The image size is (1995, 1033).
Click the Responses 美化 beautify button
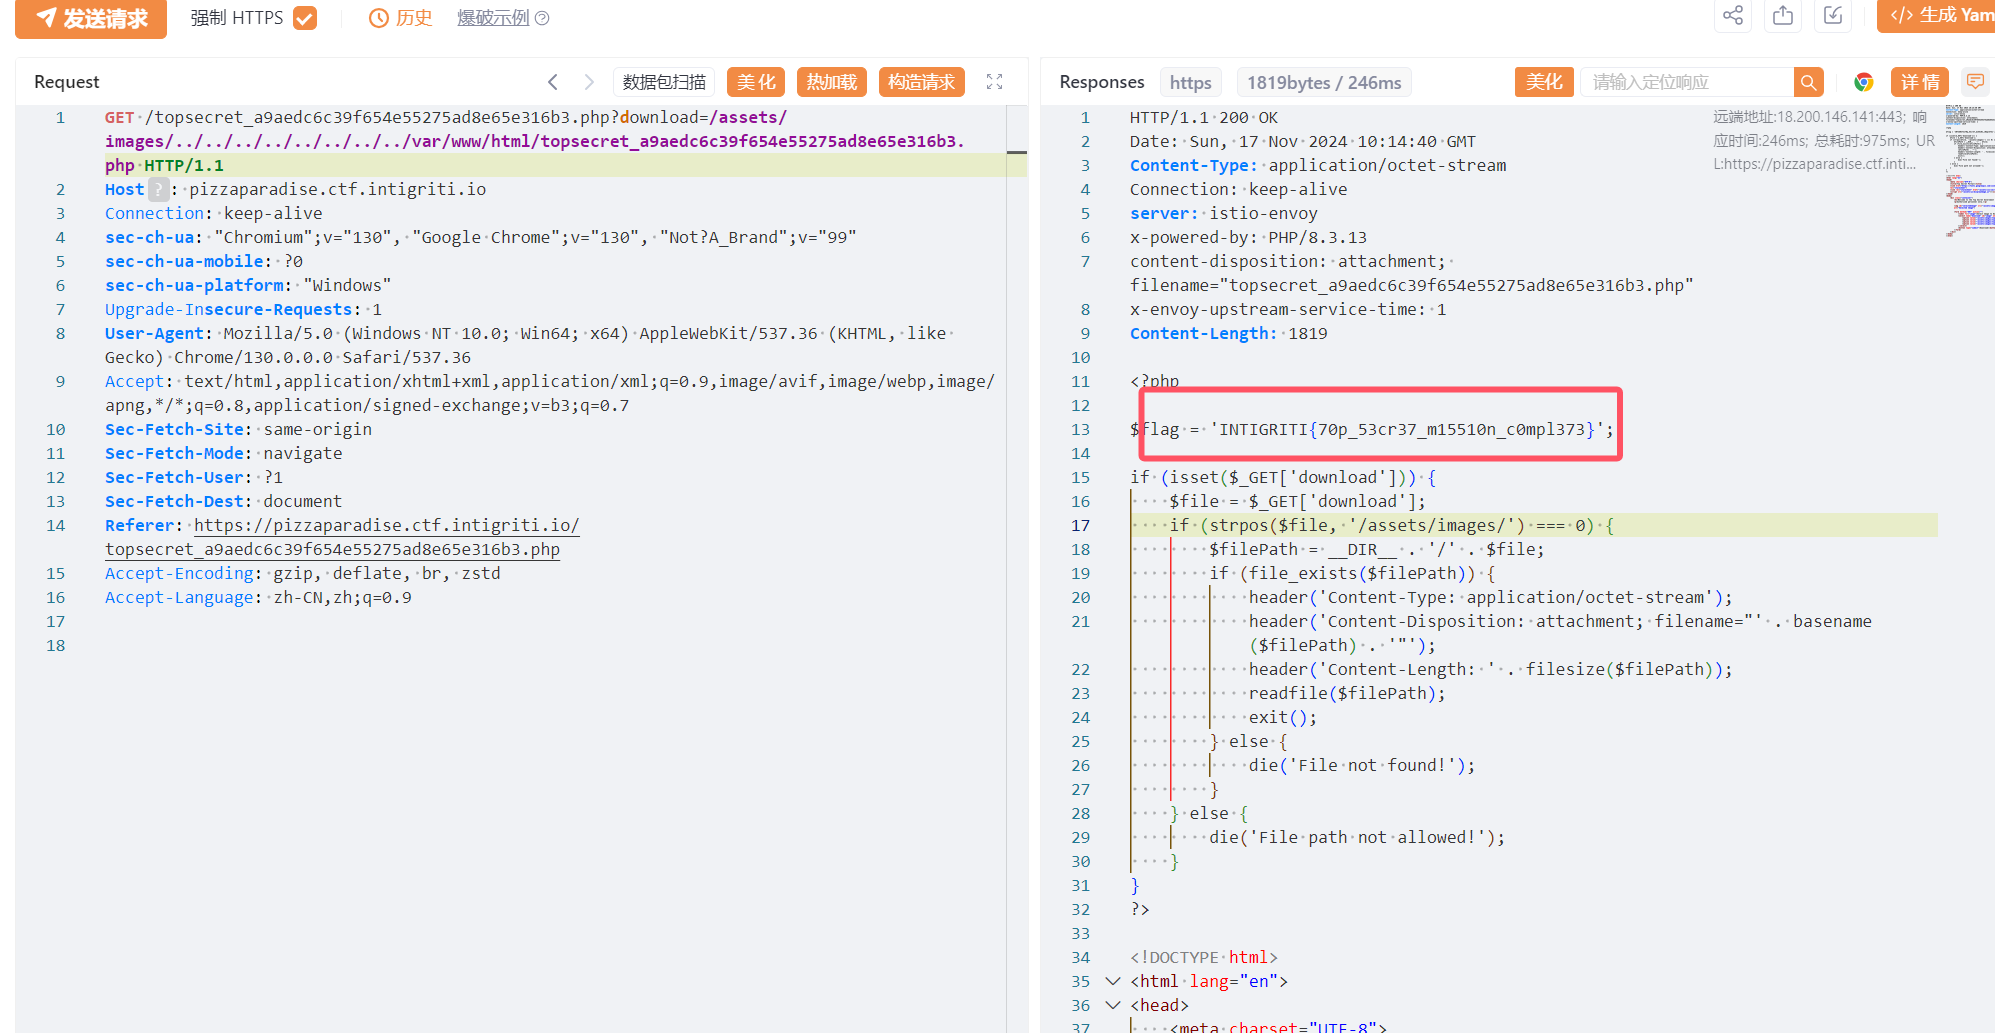1544,82
